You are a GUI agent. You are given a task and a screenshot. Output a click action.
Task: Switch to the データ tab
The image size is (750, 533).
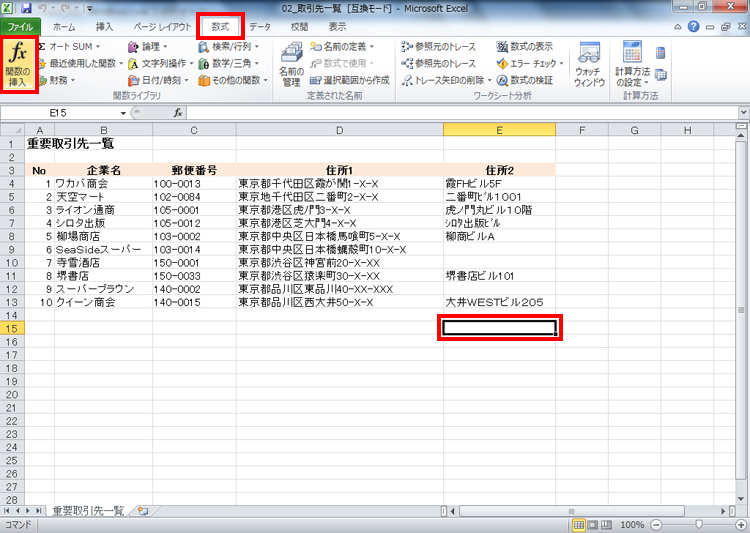(x=260, y=27)
